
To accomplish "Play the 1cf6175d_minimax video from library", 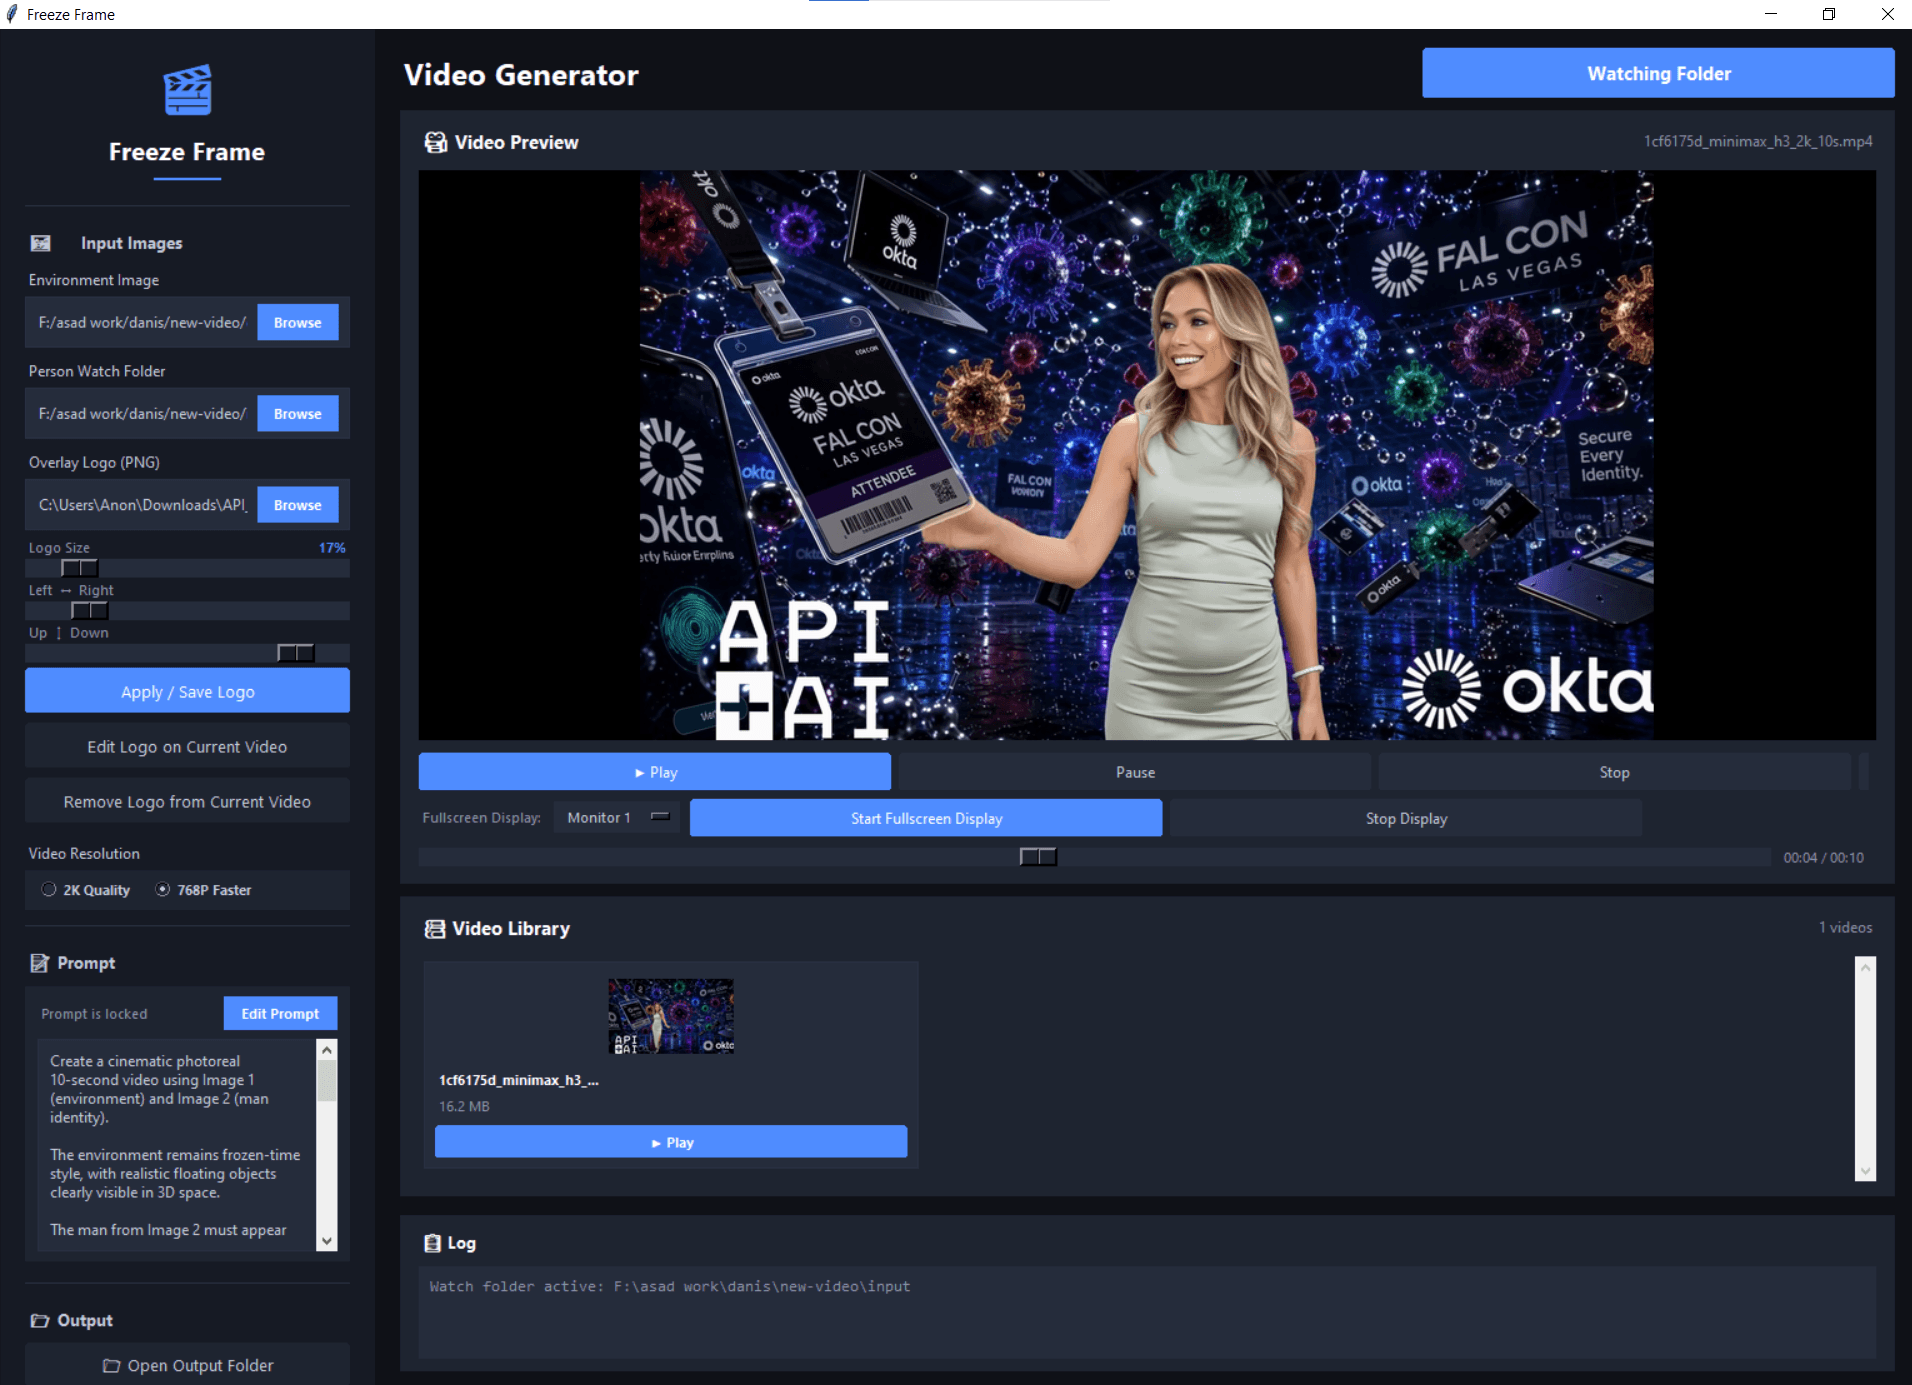I will coord(671,1142).
